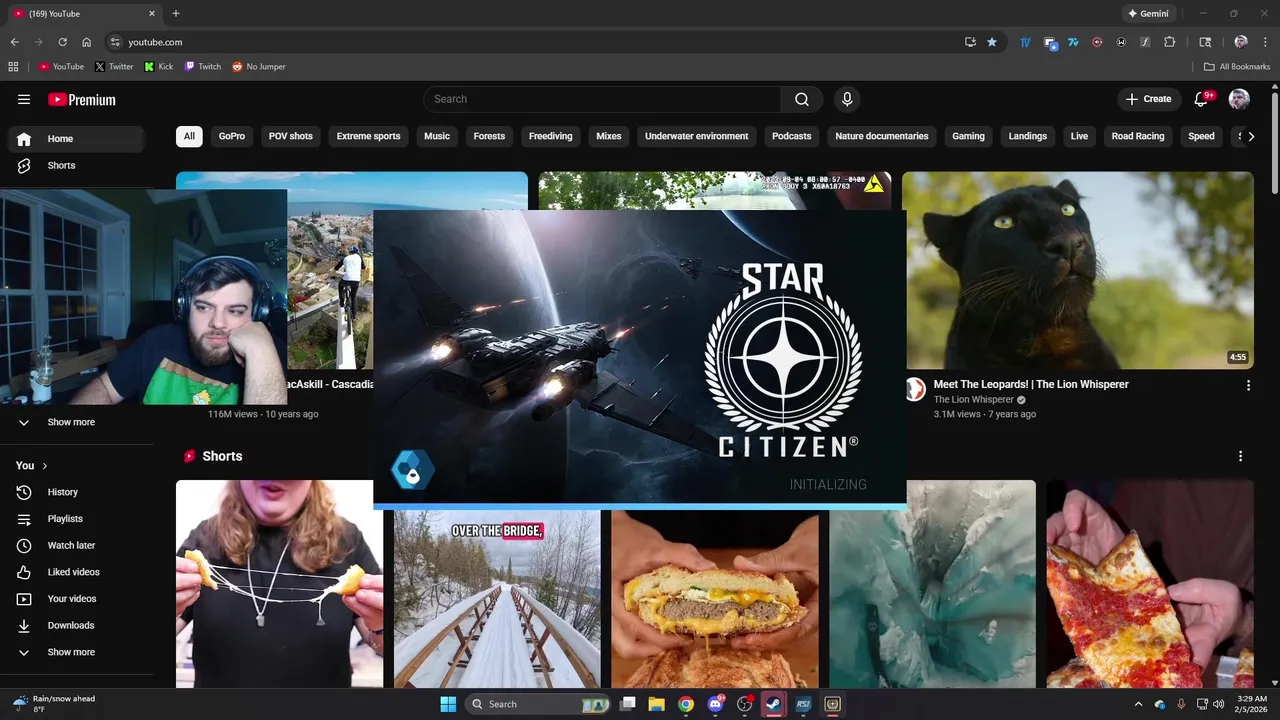The image size is (1280, 720).
Task: Go back in browser history
Action: [14, 42]
